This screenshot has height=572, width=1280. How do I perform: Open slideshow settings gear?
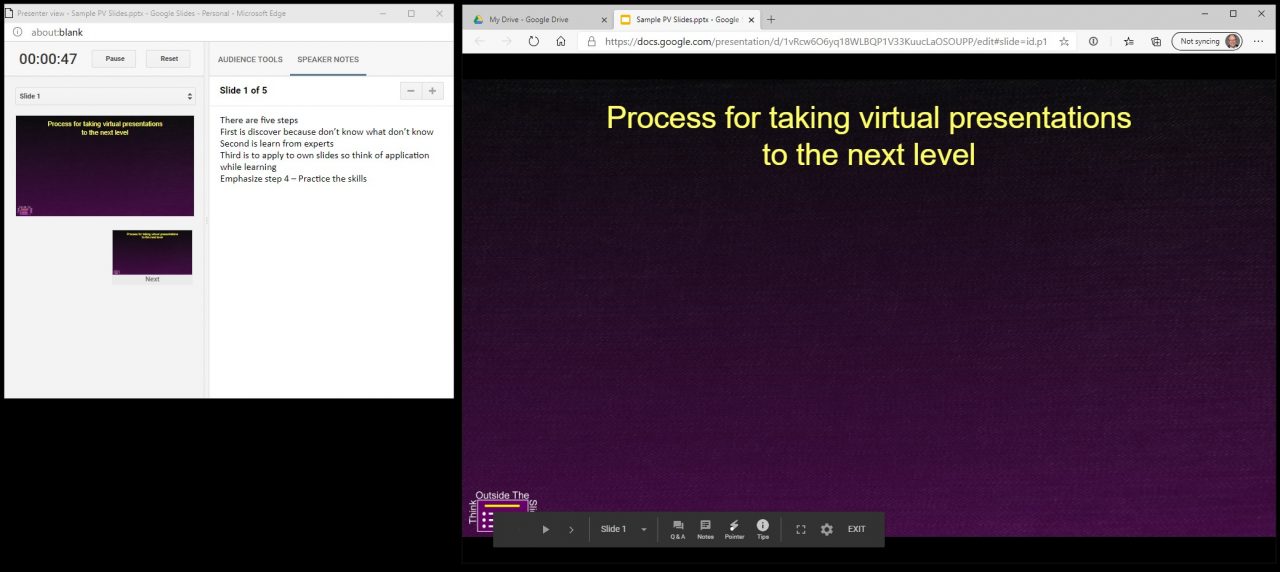[826, 529]
